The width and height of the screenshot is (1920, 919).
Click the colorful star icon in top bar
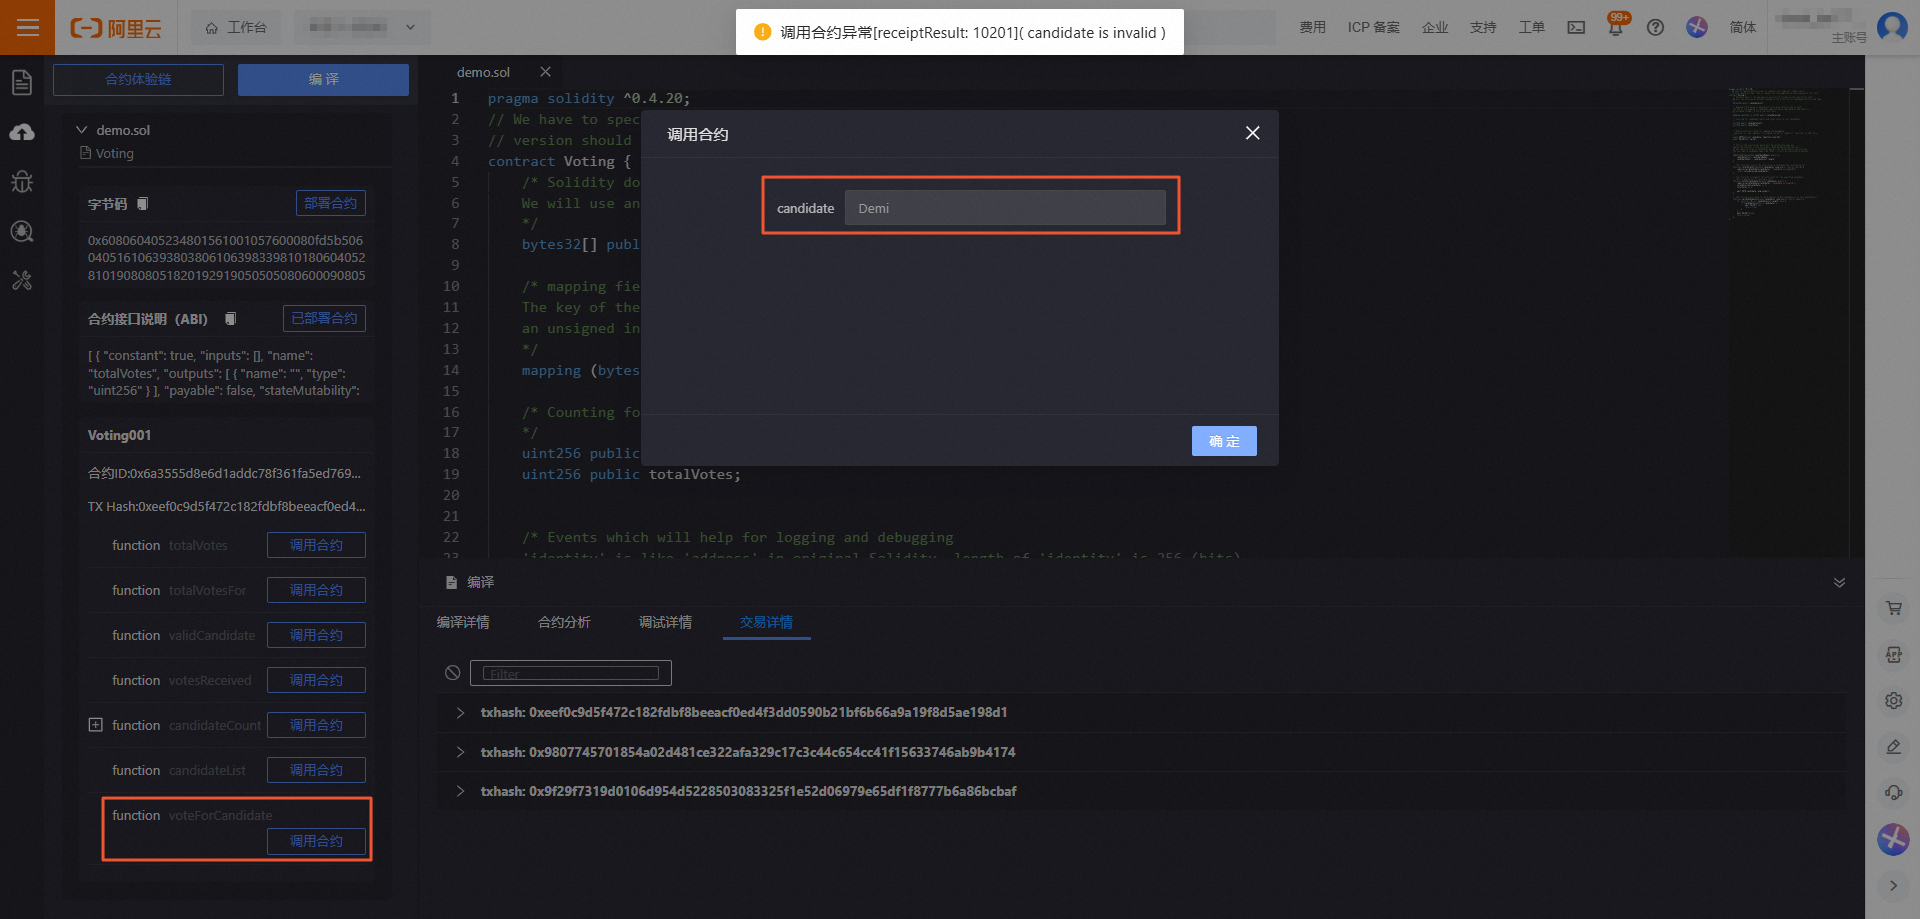tap(1697, 27)
